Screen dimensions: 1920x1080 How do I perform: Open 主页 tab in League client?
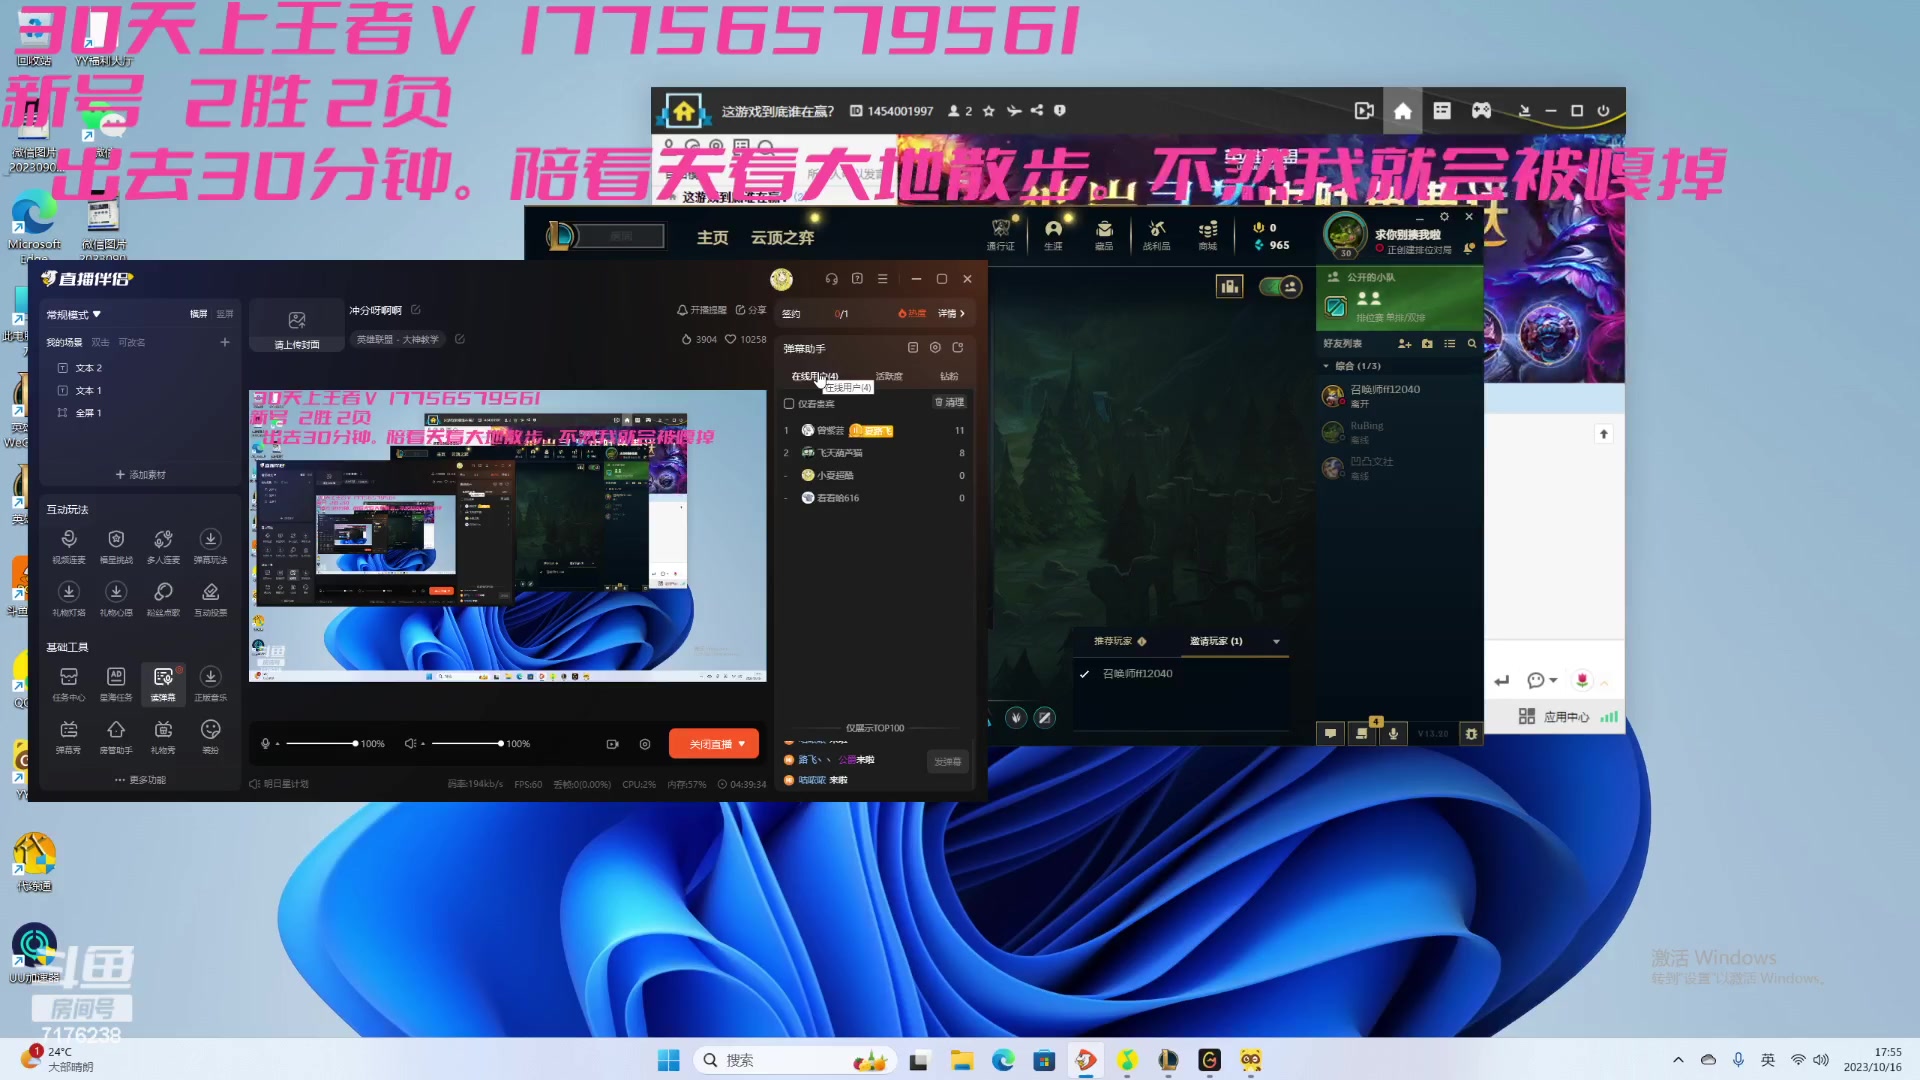coord(712,238)
